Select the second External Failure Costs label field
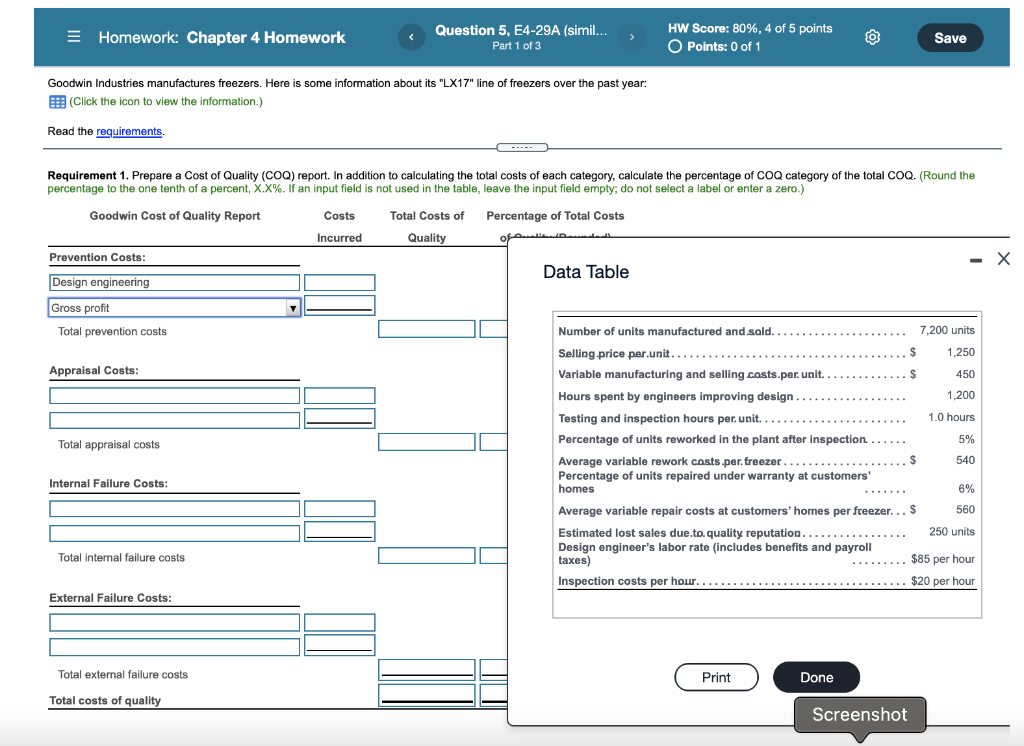Image resolution: width=1024 pixels, height=746 pixels. tap(174, 647)
